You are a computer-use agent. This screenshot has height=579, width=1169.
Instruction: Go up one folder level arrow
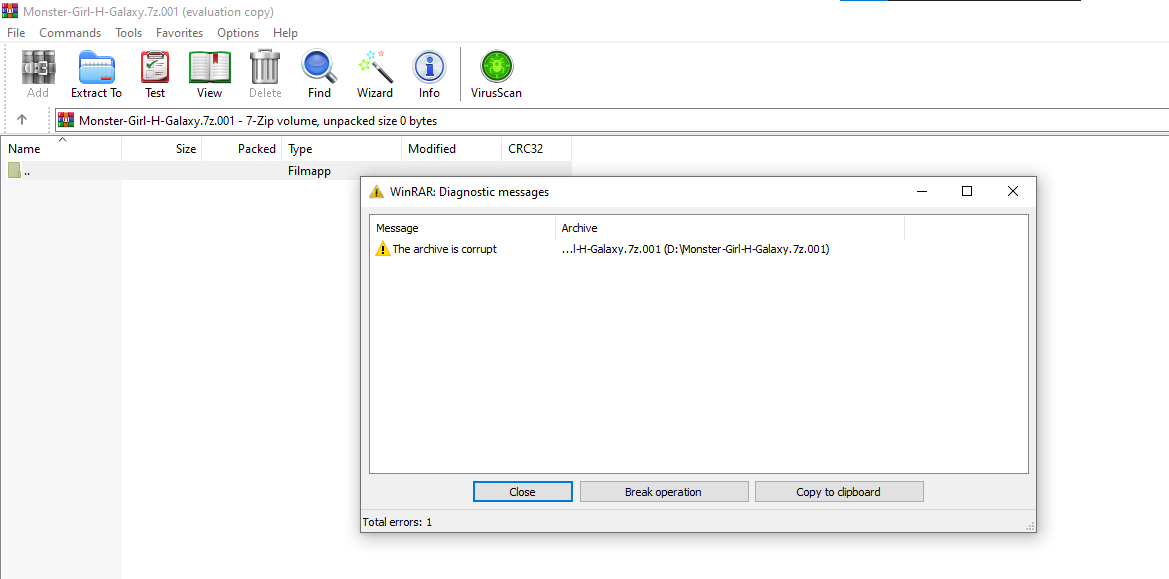22,120
